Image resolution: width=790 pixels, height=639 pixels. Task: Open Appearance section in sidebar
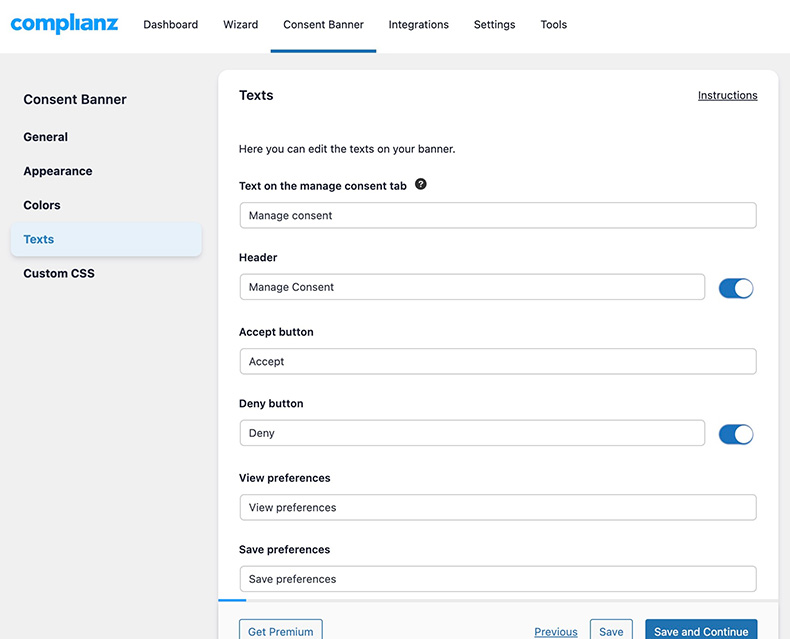[58, 171]
